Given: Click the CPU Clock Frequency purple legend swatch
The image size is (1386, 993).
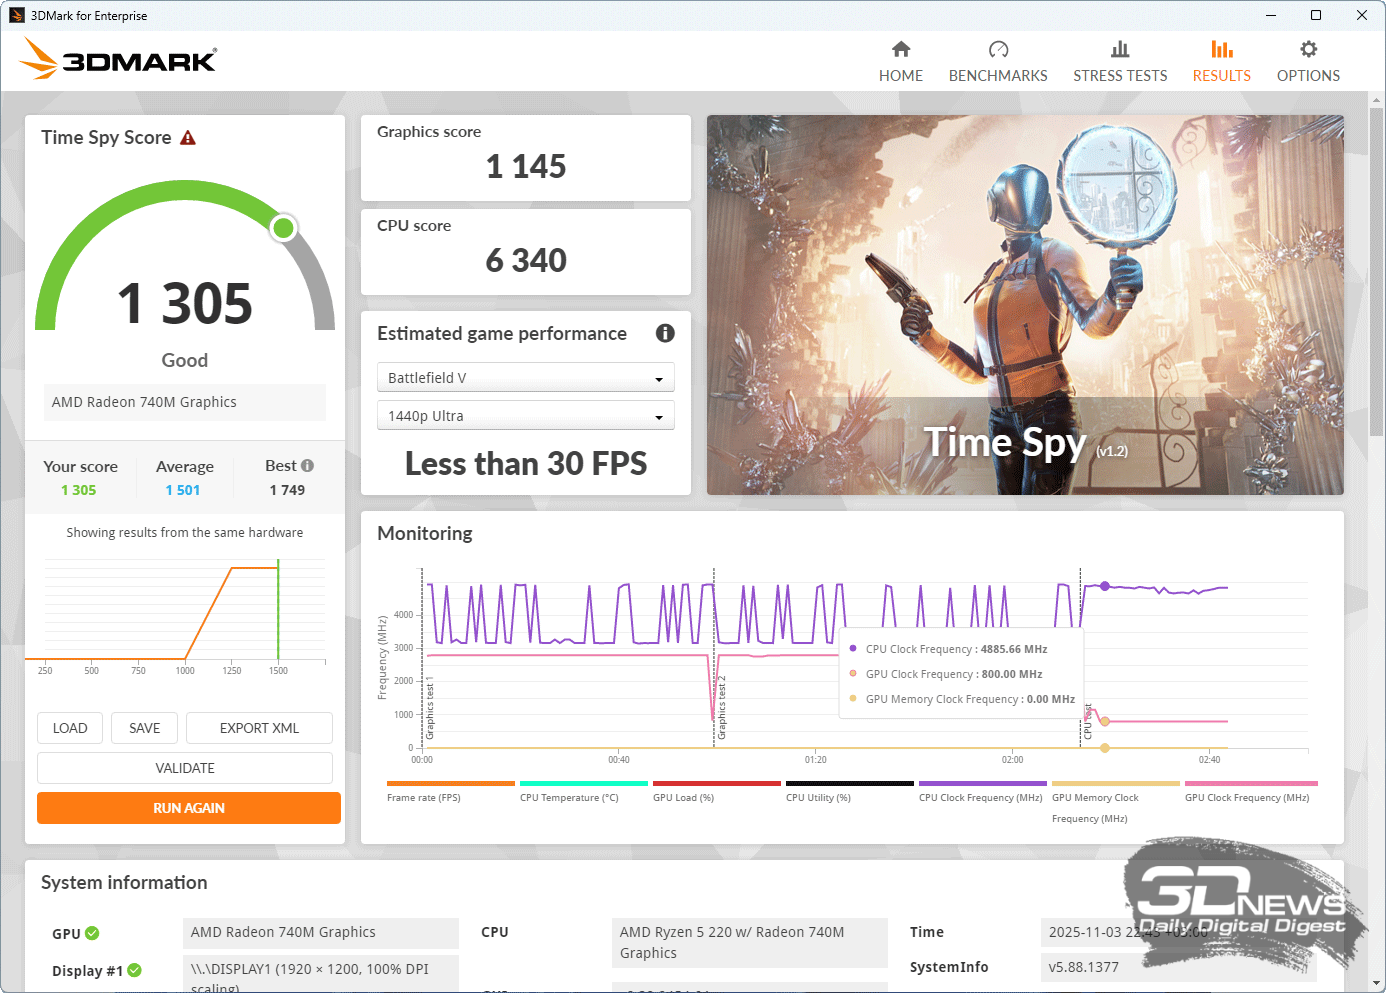Looking at the screenshot, I should click(982, 784).
